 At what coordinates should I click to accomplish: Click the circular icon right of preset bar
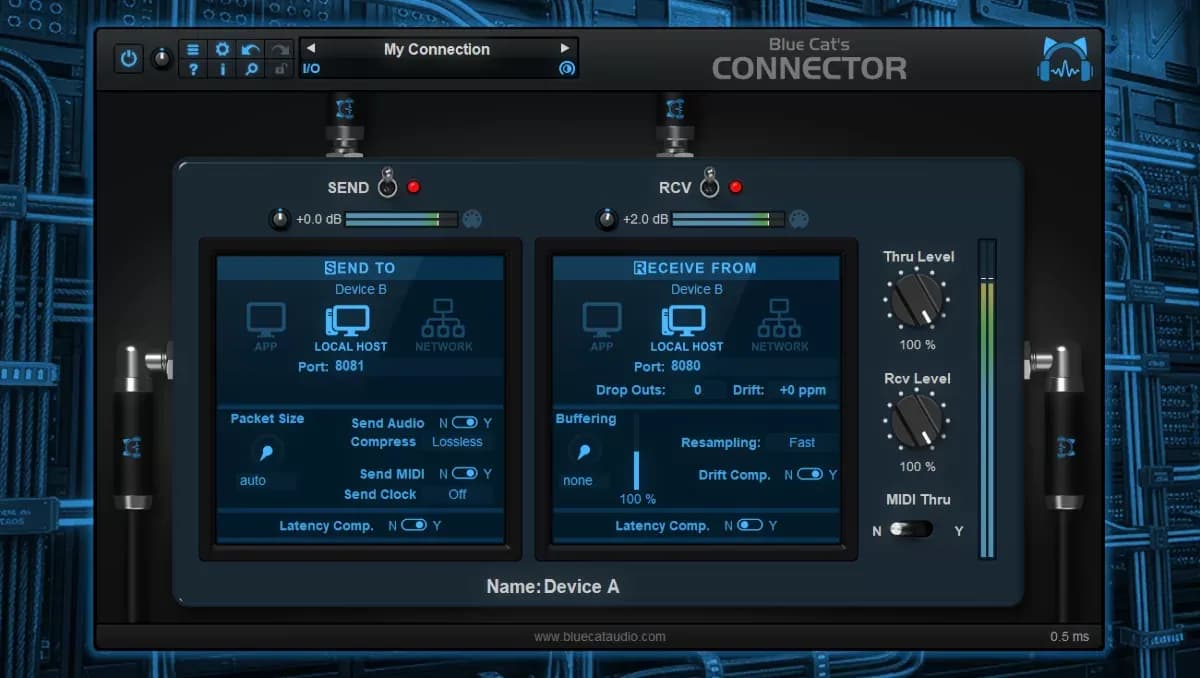point(566,68)
